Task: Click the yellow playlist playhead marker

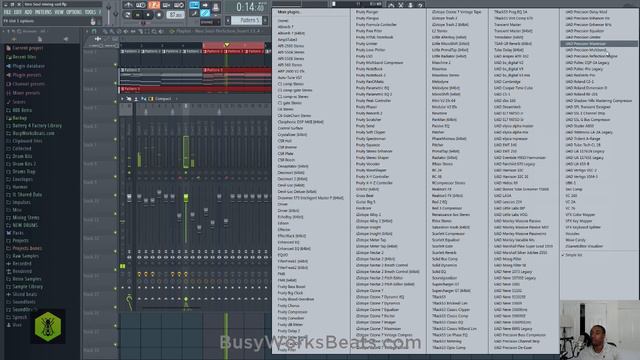Action: click(x=227, y=44)
